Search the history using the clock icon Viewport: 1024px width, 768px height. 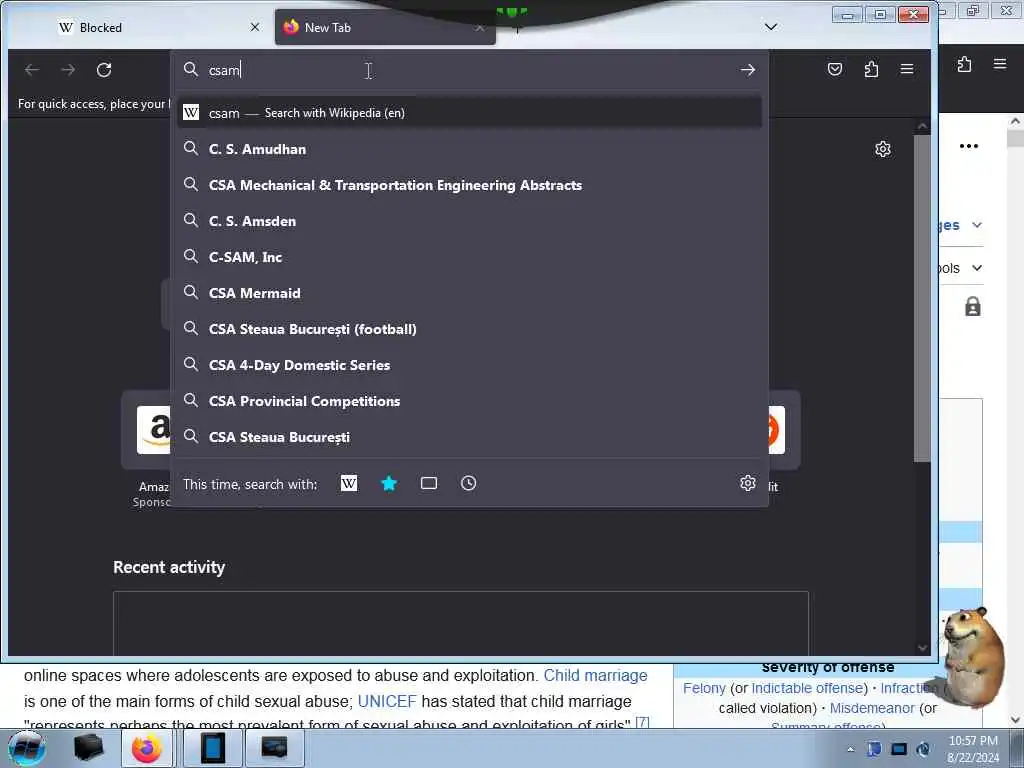[x=468, y=483]
